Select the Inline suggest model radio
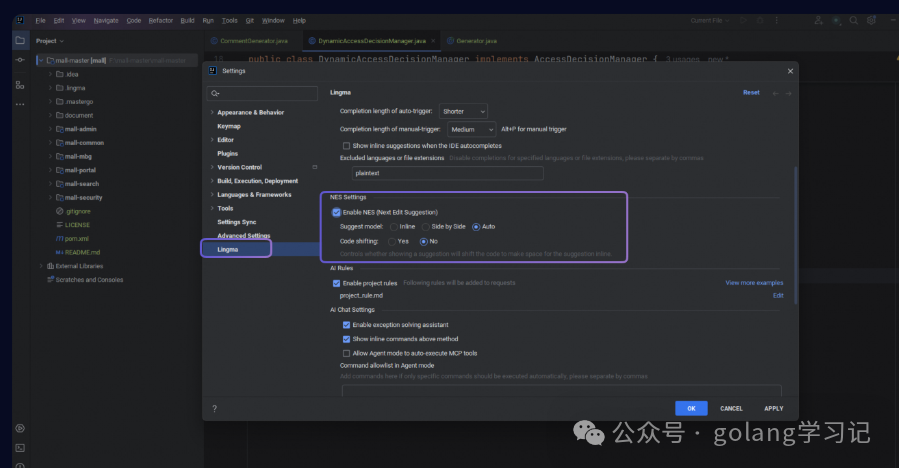The height and width of the screenshot is (468, 899). (x=394, y=227)
